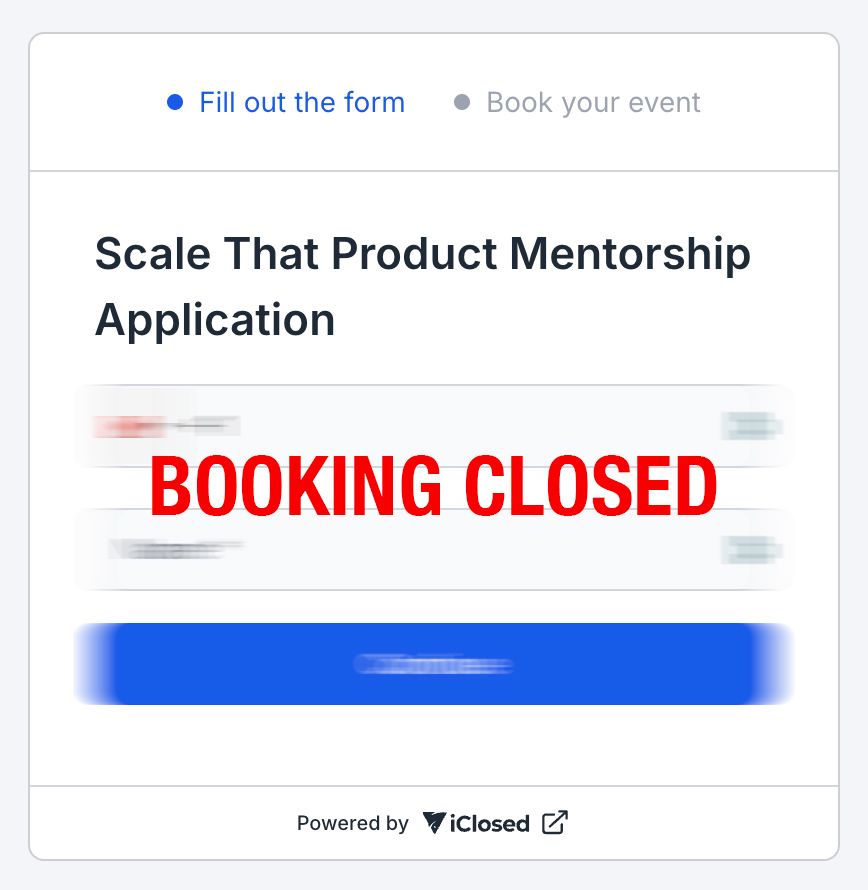The width and height of the screenshot is (868, 890).
Task: Switch to the Book your event step
Action: [x=593, y=102]
